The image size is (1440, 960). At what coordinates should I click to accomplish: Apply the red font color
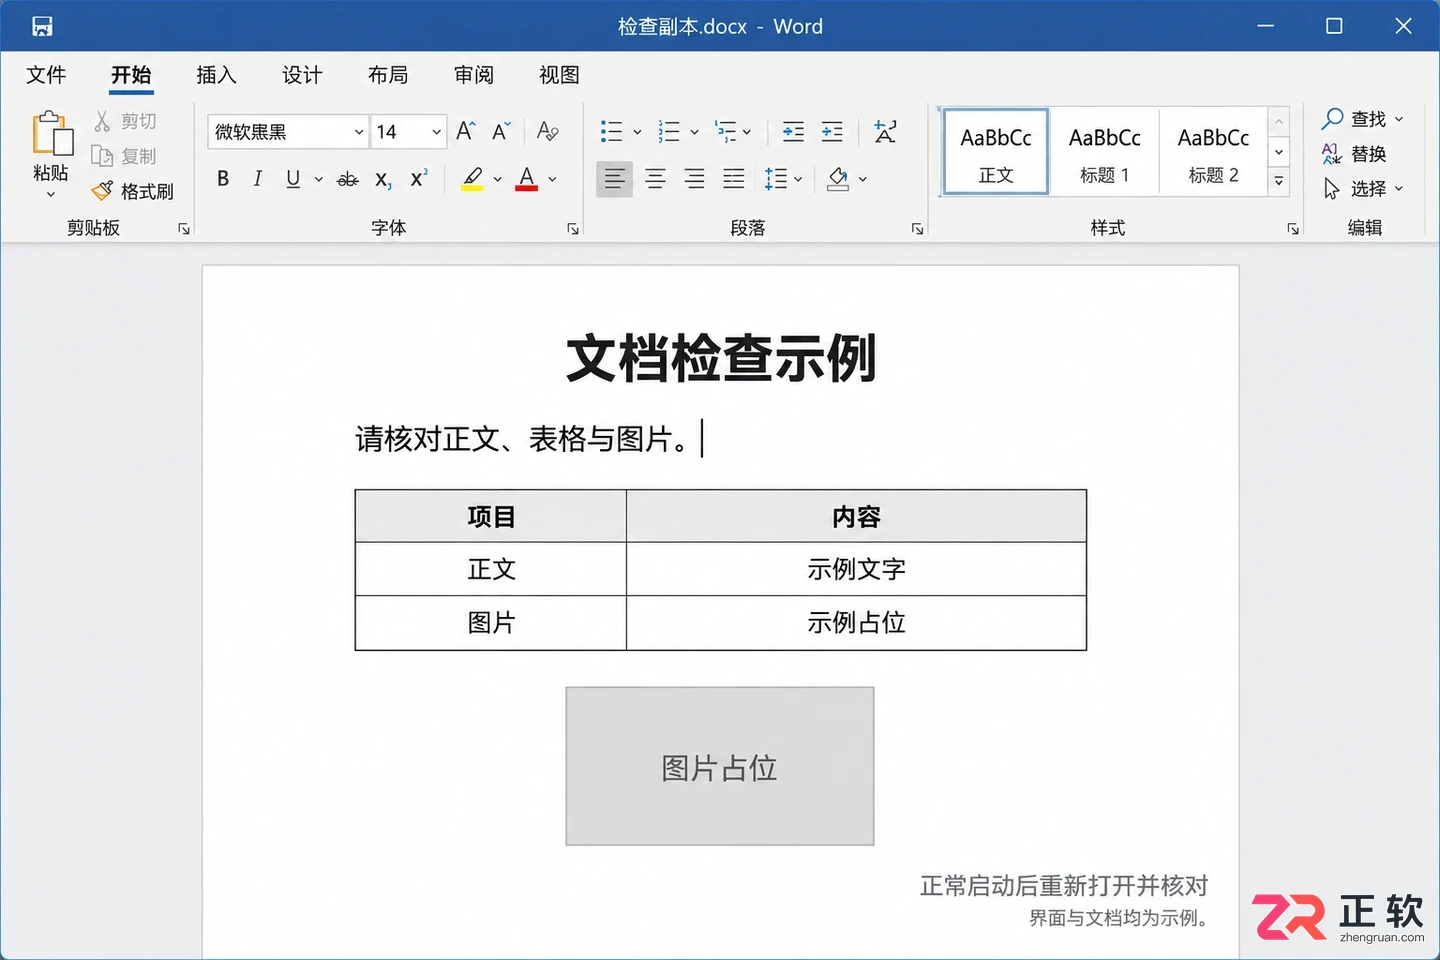[x=527, y=179]
